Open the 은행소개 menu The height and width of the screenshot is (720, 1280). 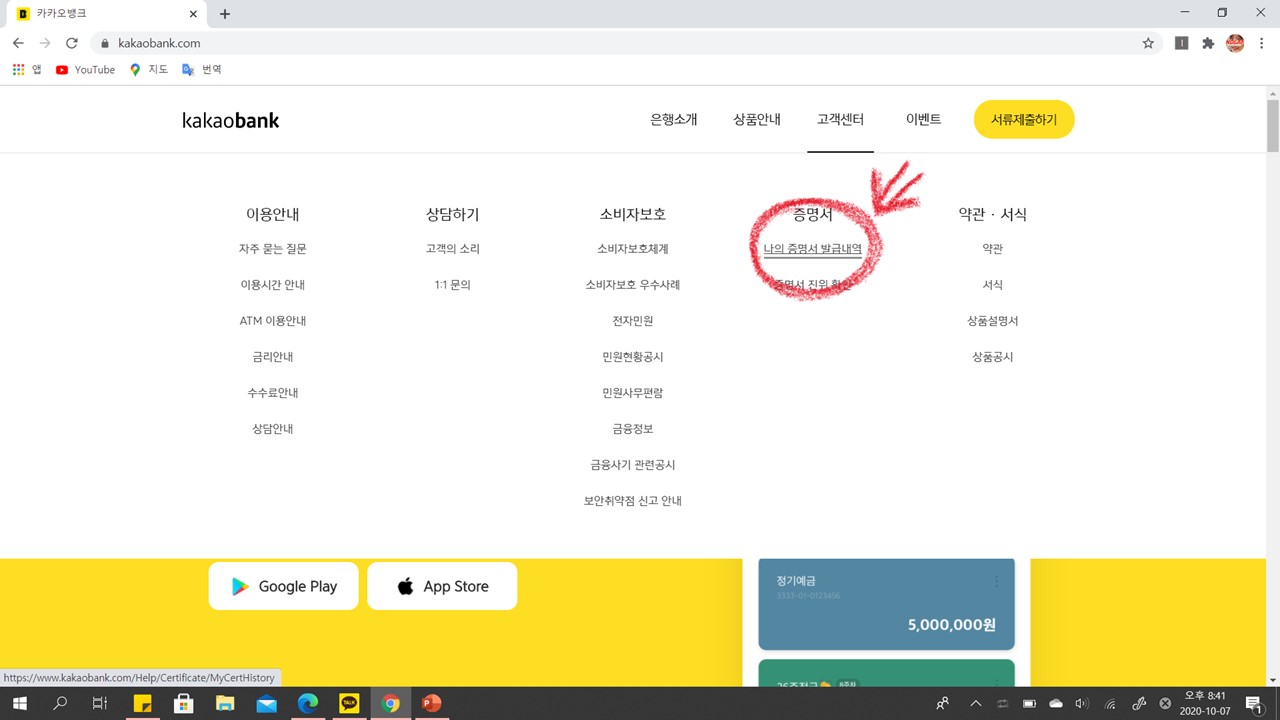coord(674,119)
